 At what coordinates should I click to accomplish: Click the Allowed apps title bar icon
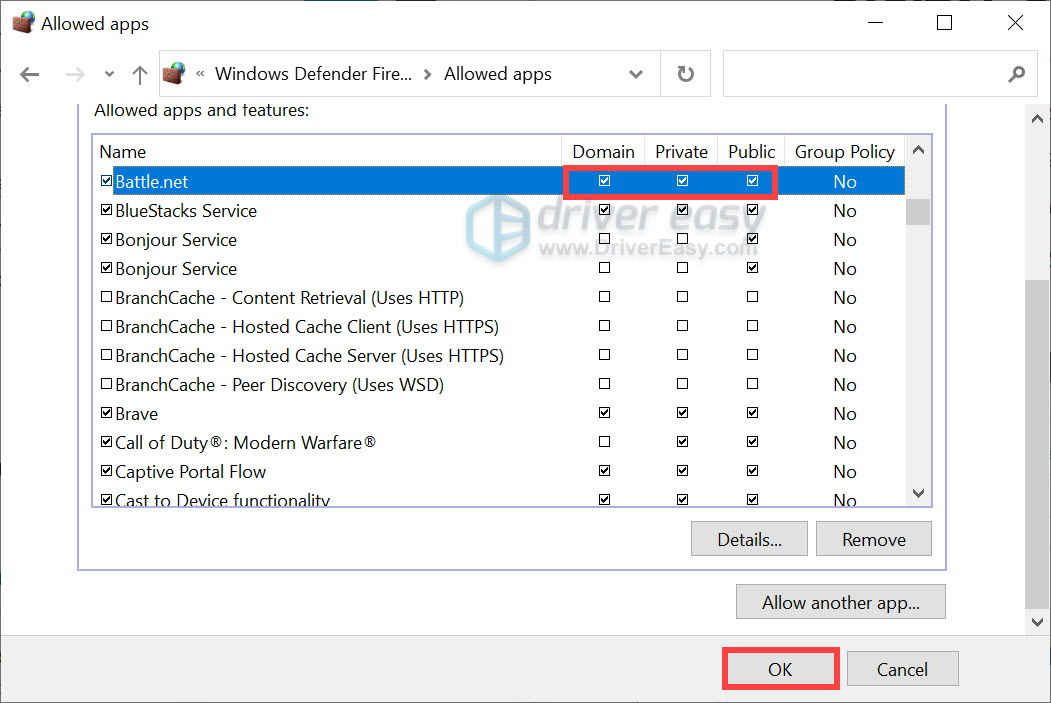[23, 22]
